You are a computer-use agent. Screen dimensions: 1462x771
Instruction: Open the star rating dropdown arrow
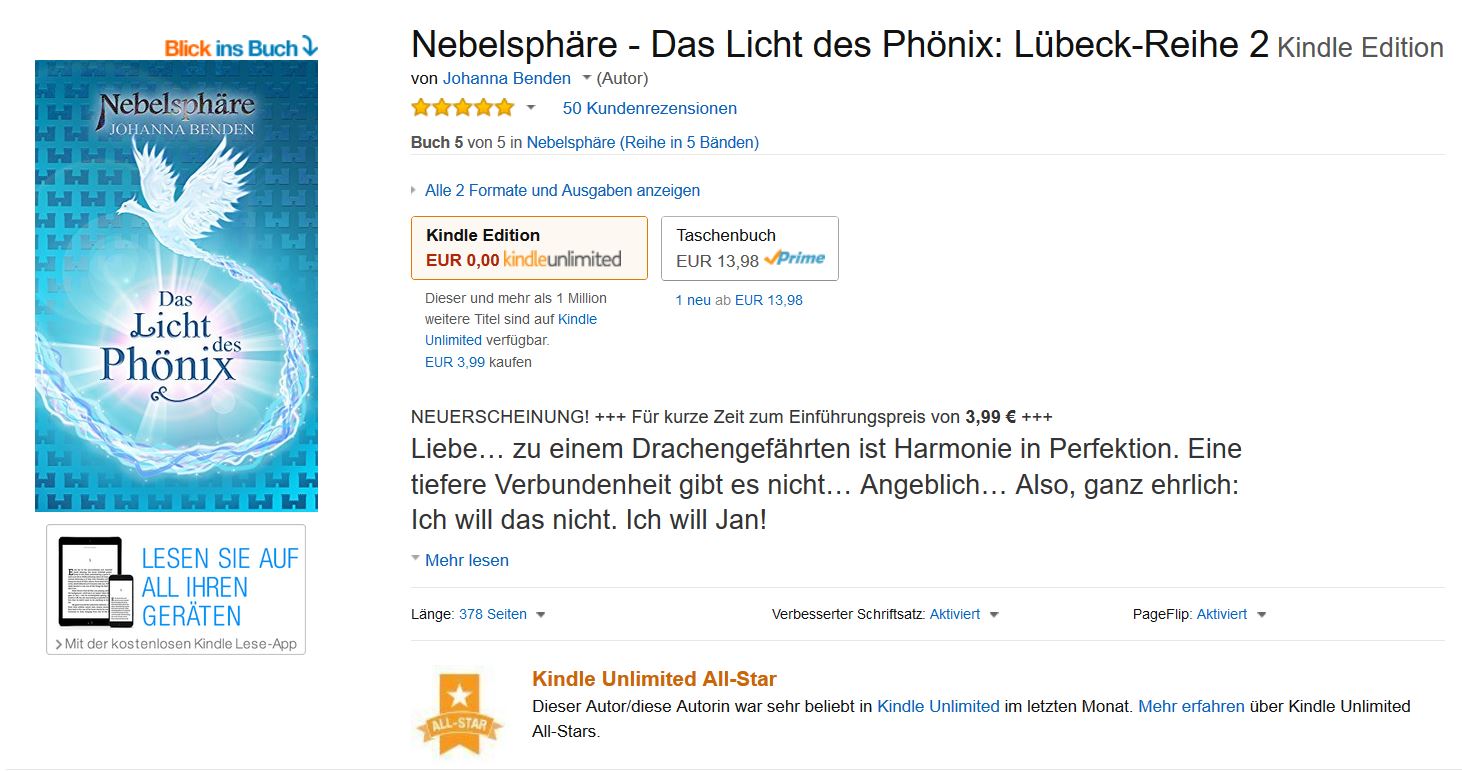[x=531, y=108]
